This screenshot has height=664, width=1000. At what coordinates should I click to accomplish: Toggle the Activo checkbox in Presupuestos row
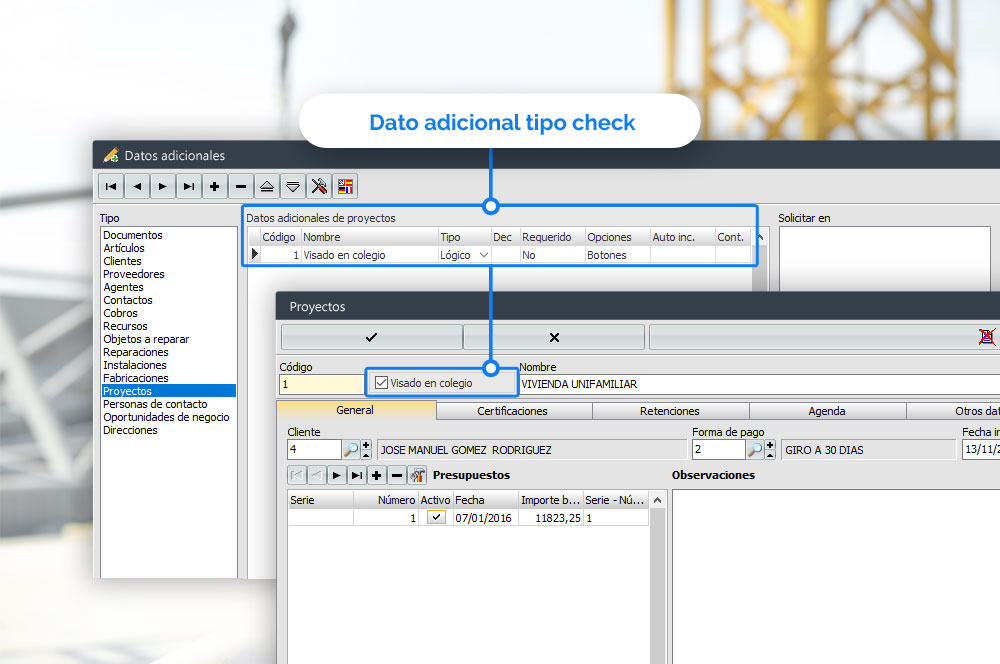pyautogui.click(x=436, y=518)
